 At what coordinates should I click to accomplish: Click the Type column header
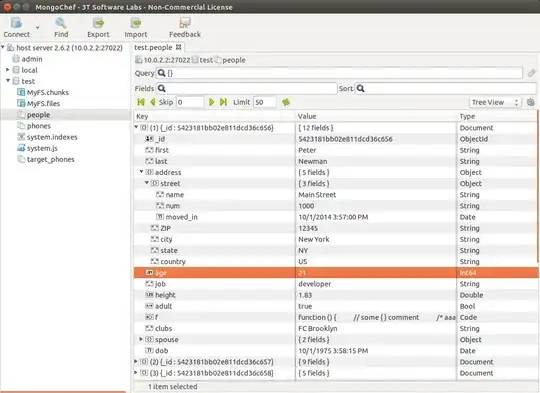click(497, 116)
